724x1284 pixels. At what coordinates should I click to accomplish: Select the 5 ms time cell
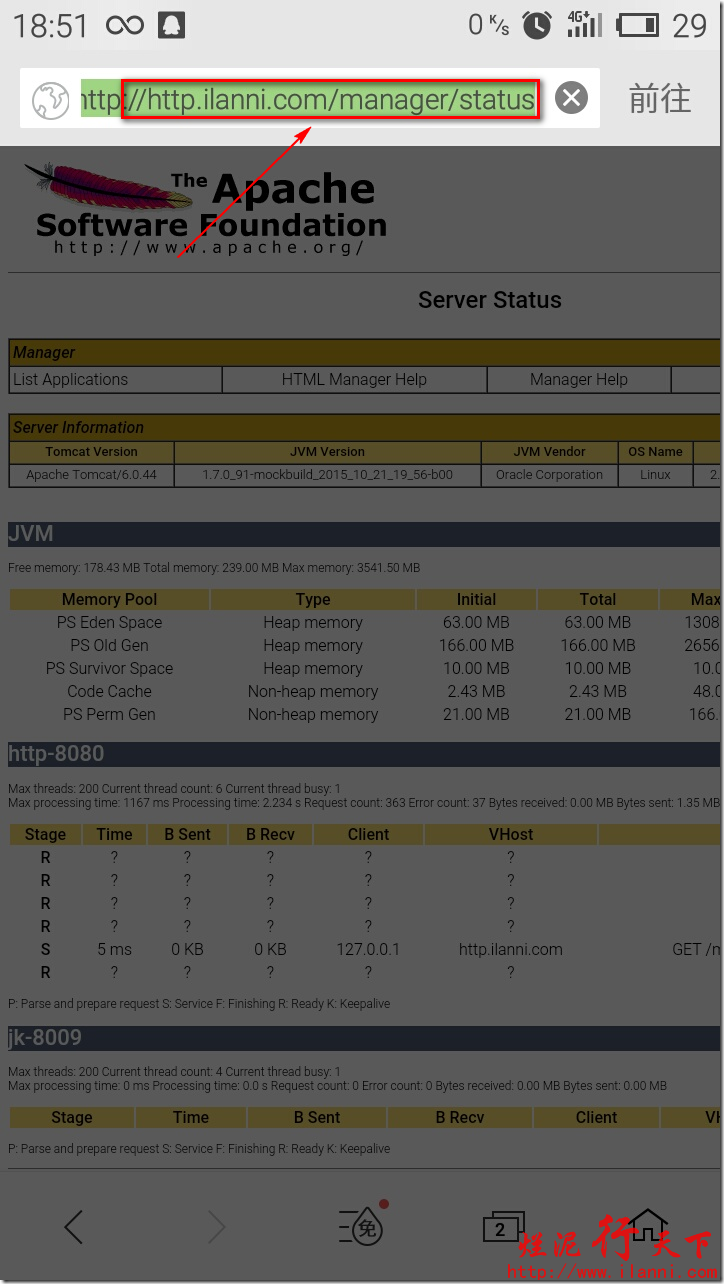(x=114, y=950)
